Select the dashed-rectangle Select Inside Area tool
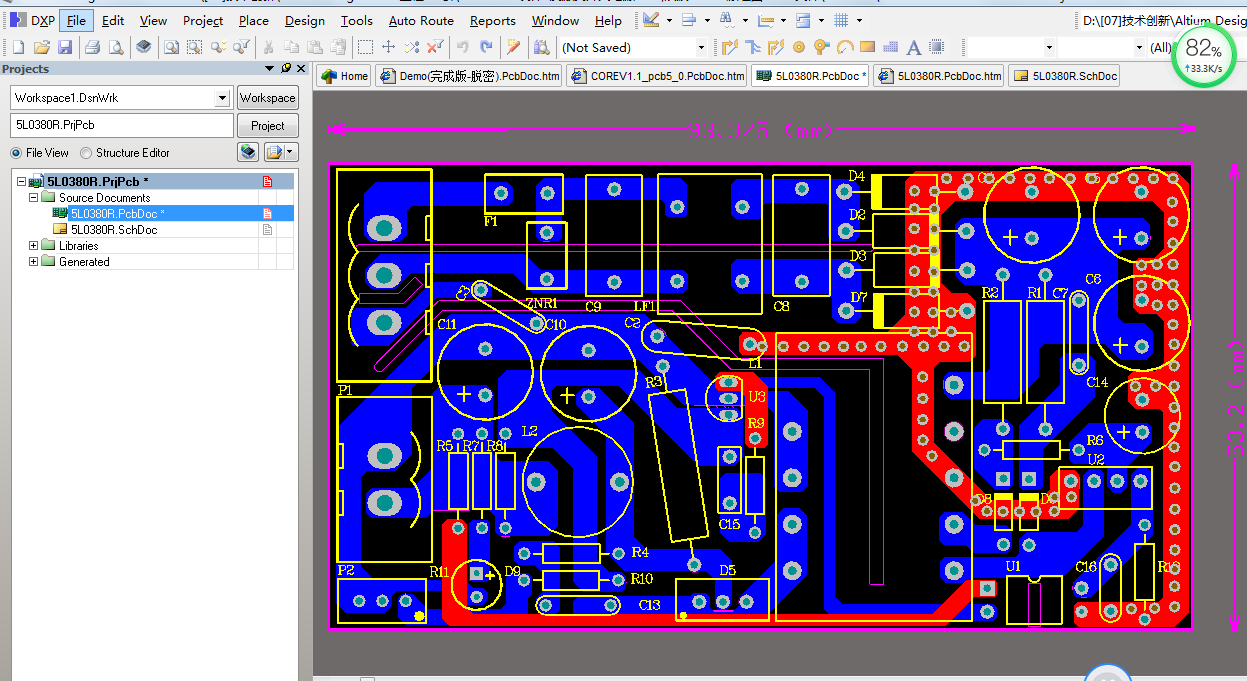This screenshot has height=681, width=1247. coord(366,47)
